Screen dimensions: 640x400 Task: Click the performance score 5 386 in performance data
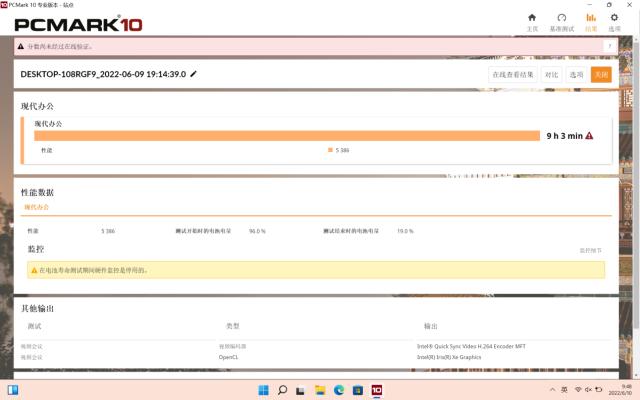point(108,231)
